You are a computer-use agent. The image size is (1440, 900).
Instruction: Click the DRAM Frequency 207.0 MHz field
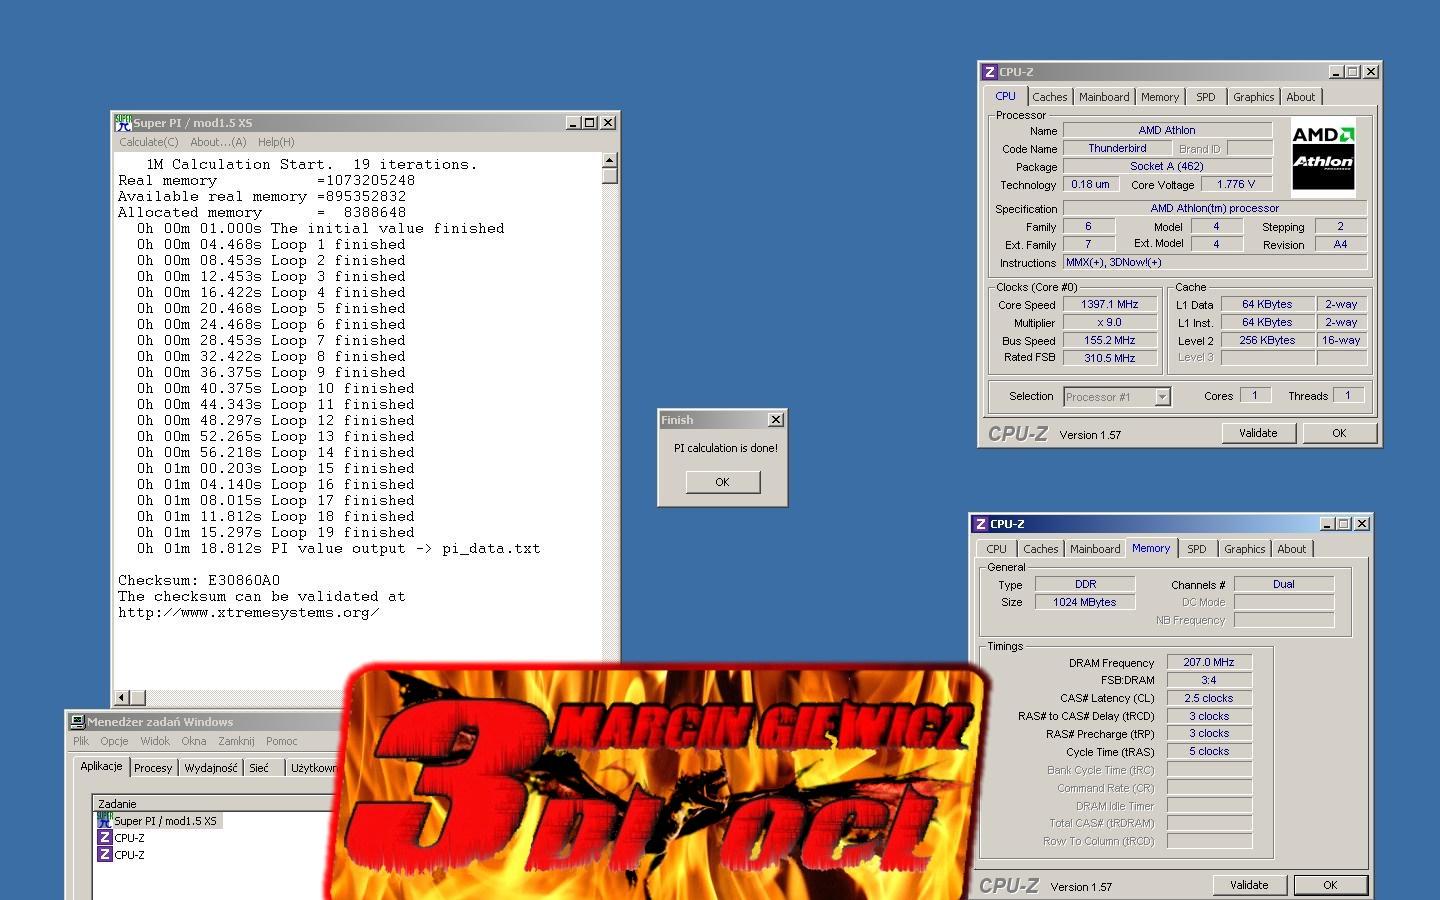click(x=1209, y=662)
